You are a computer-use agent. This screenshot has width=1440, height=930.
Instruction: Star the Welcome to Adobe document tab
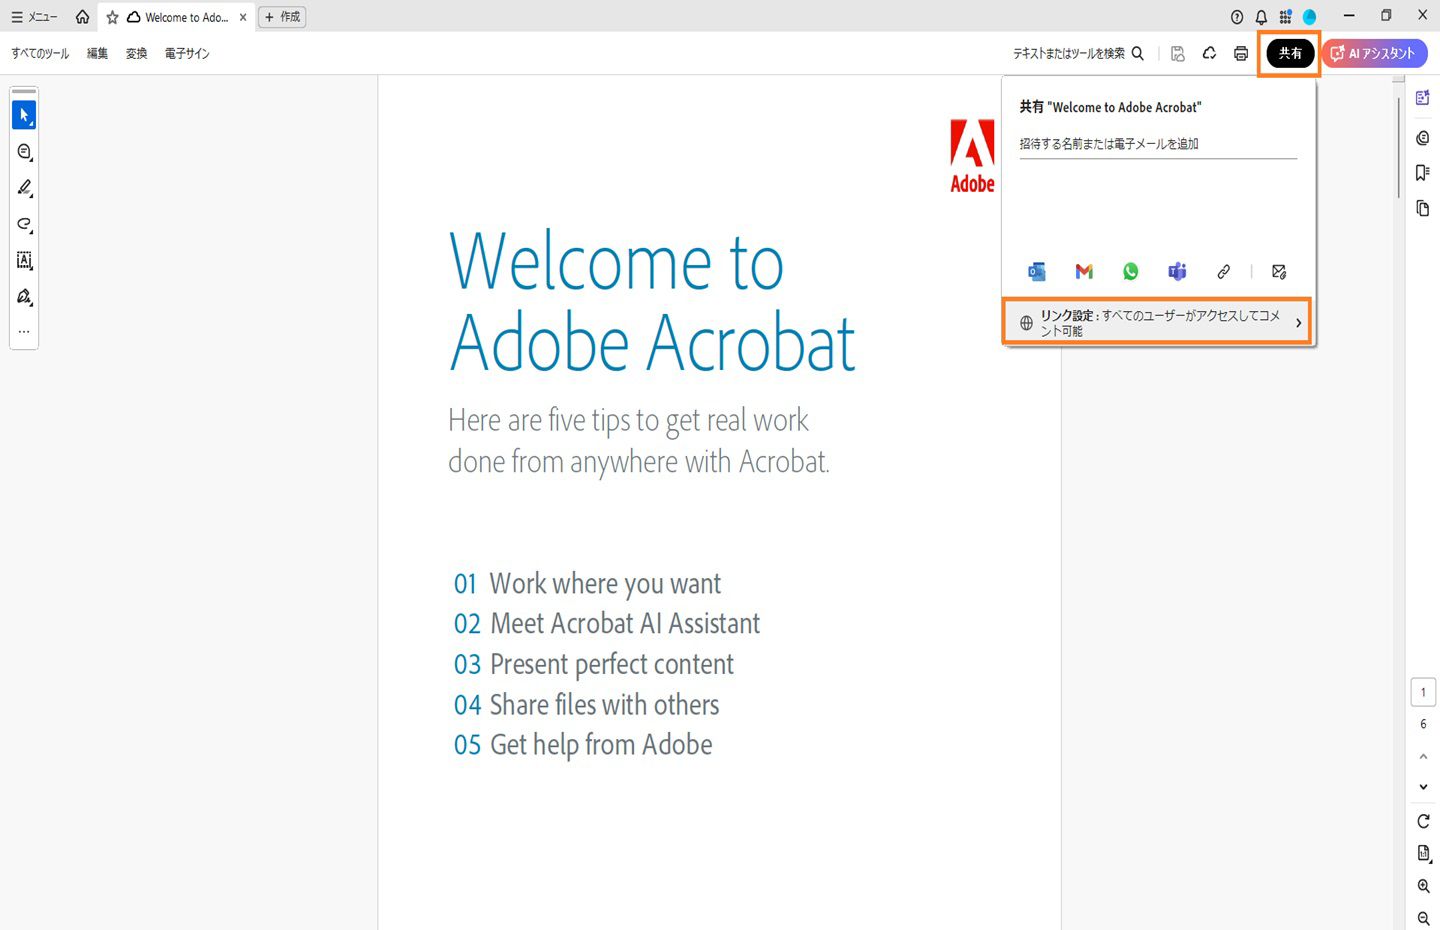(112, 17)
